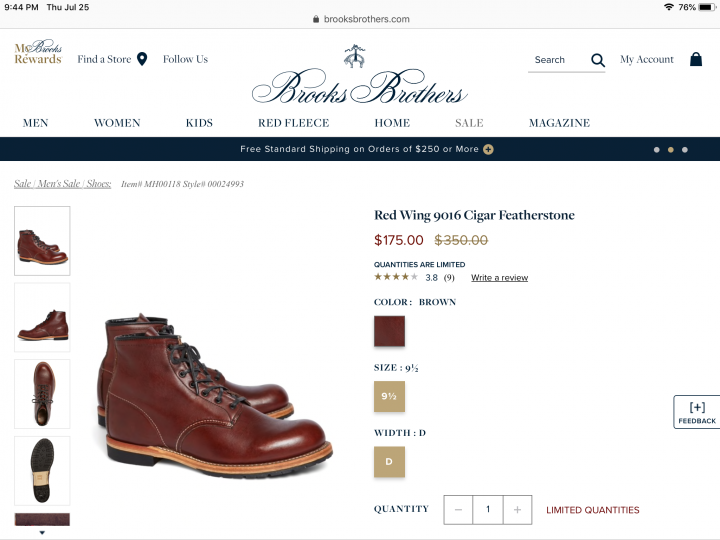
Task: Open the RED FLEECE menu
Action: [293, 123]
